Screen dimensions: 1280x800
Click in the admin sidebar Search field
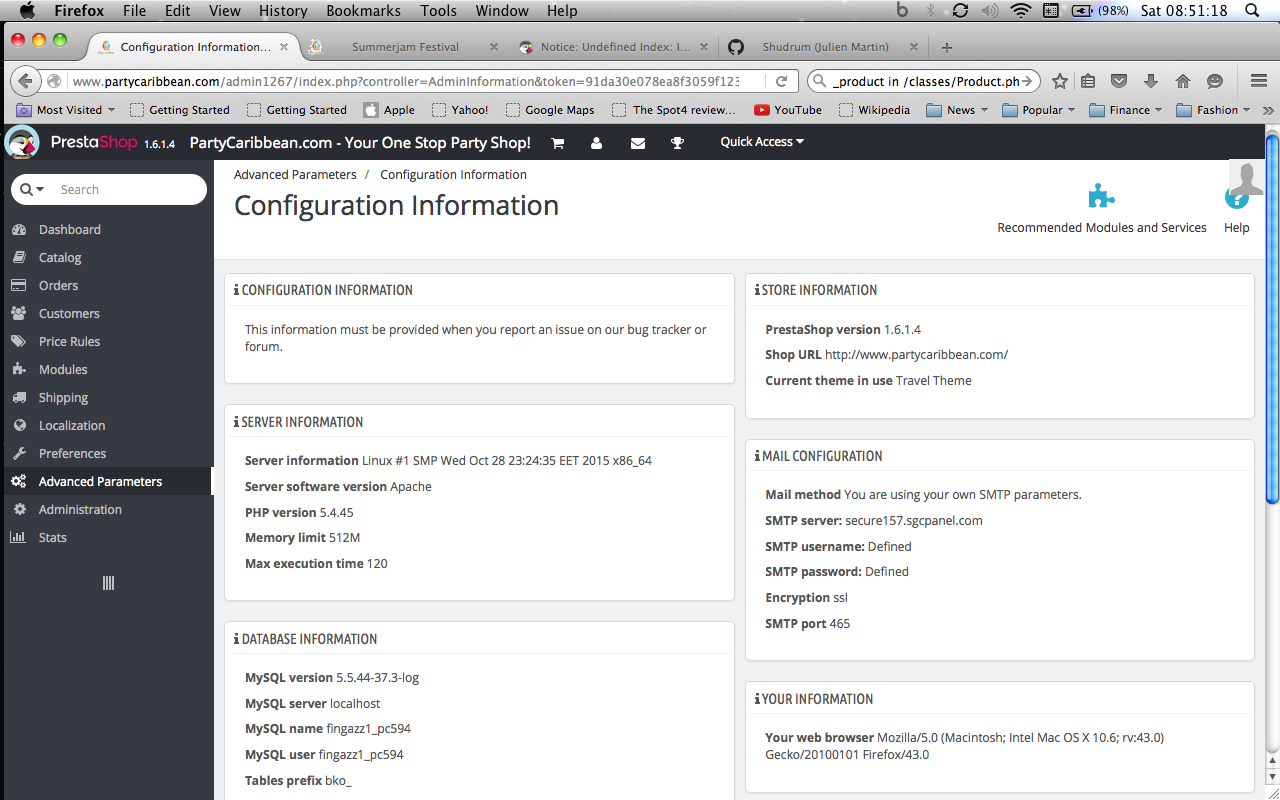125,189
